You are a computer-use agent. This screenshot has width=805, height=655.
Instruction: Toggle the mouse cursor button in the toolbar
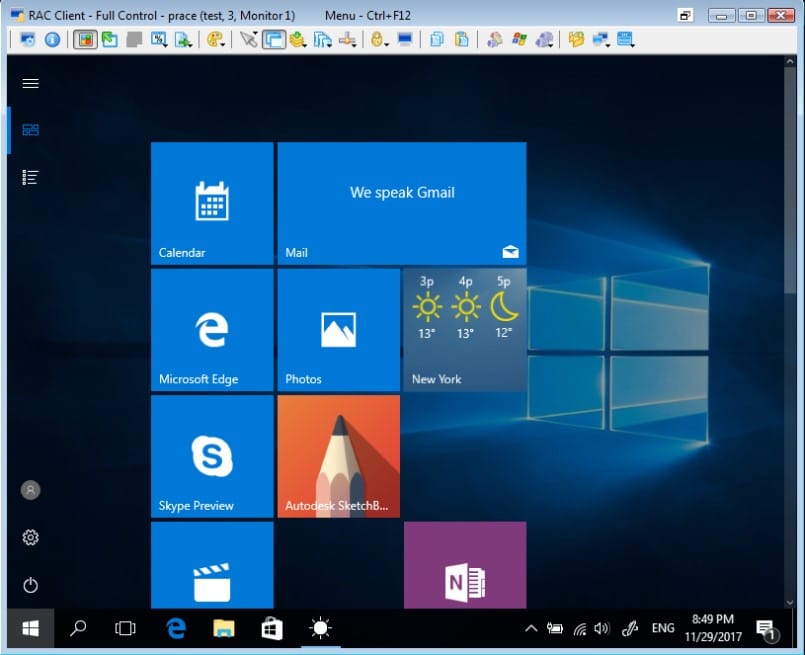248,40
